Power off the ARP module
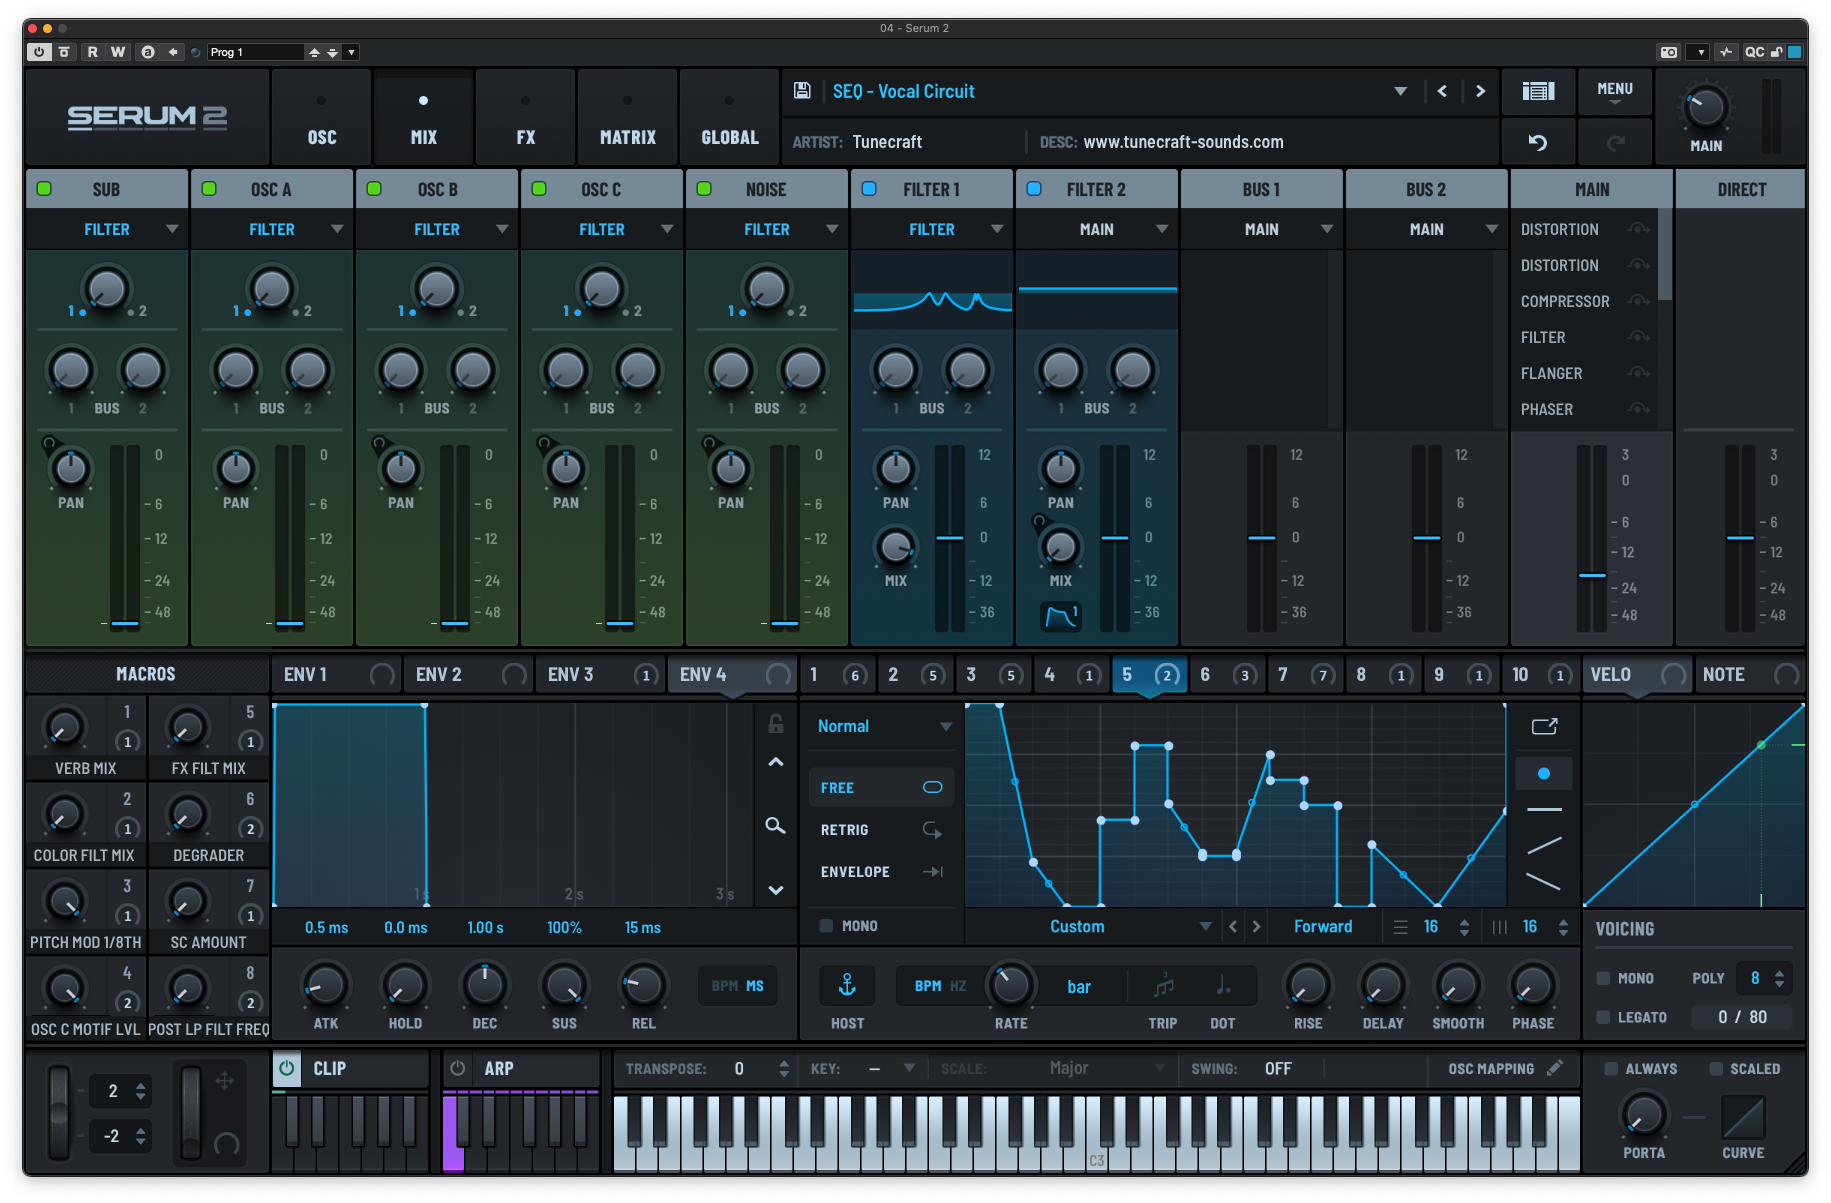The image size is (1831, 1203). coord(457,1068)
